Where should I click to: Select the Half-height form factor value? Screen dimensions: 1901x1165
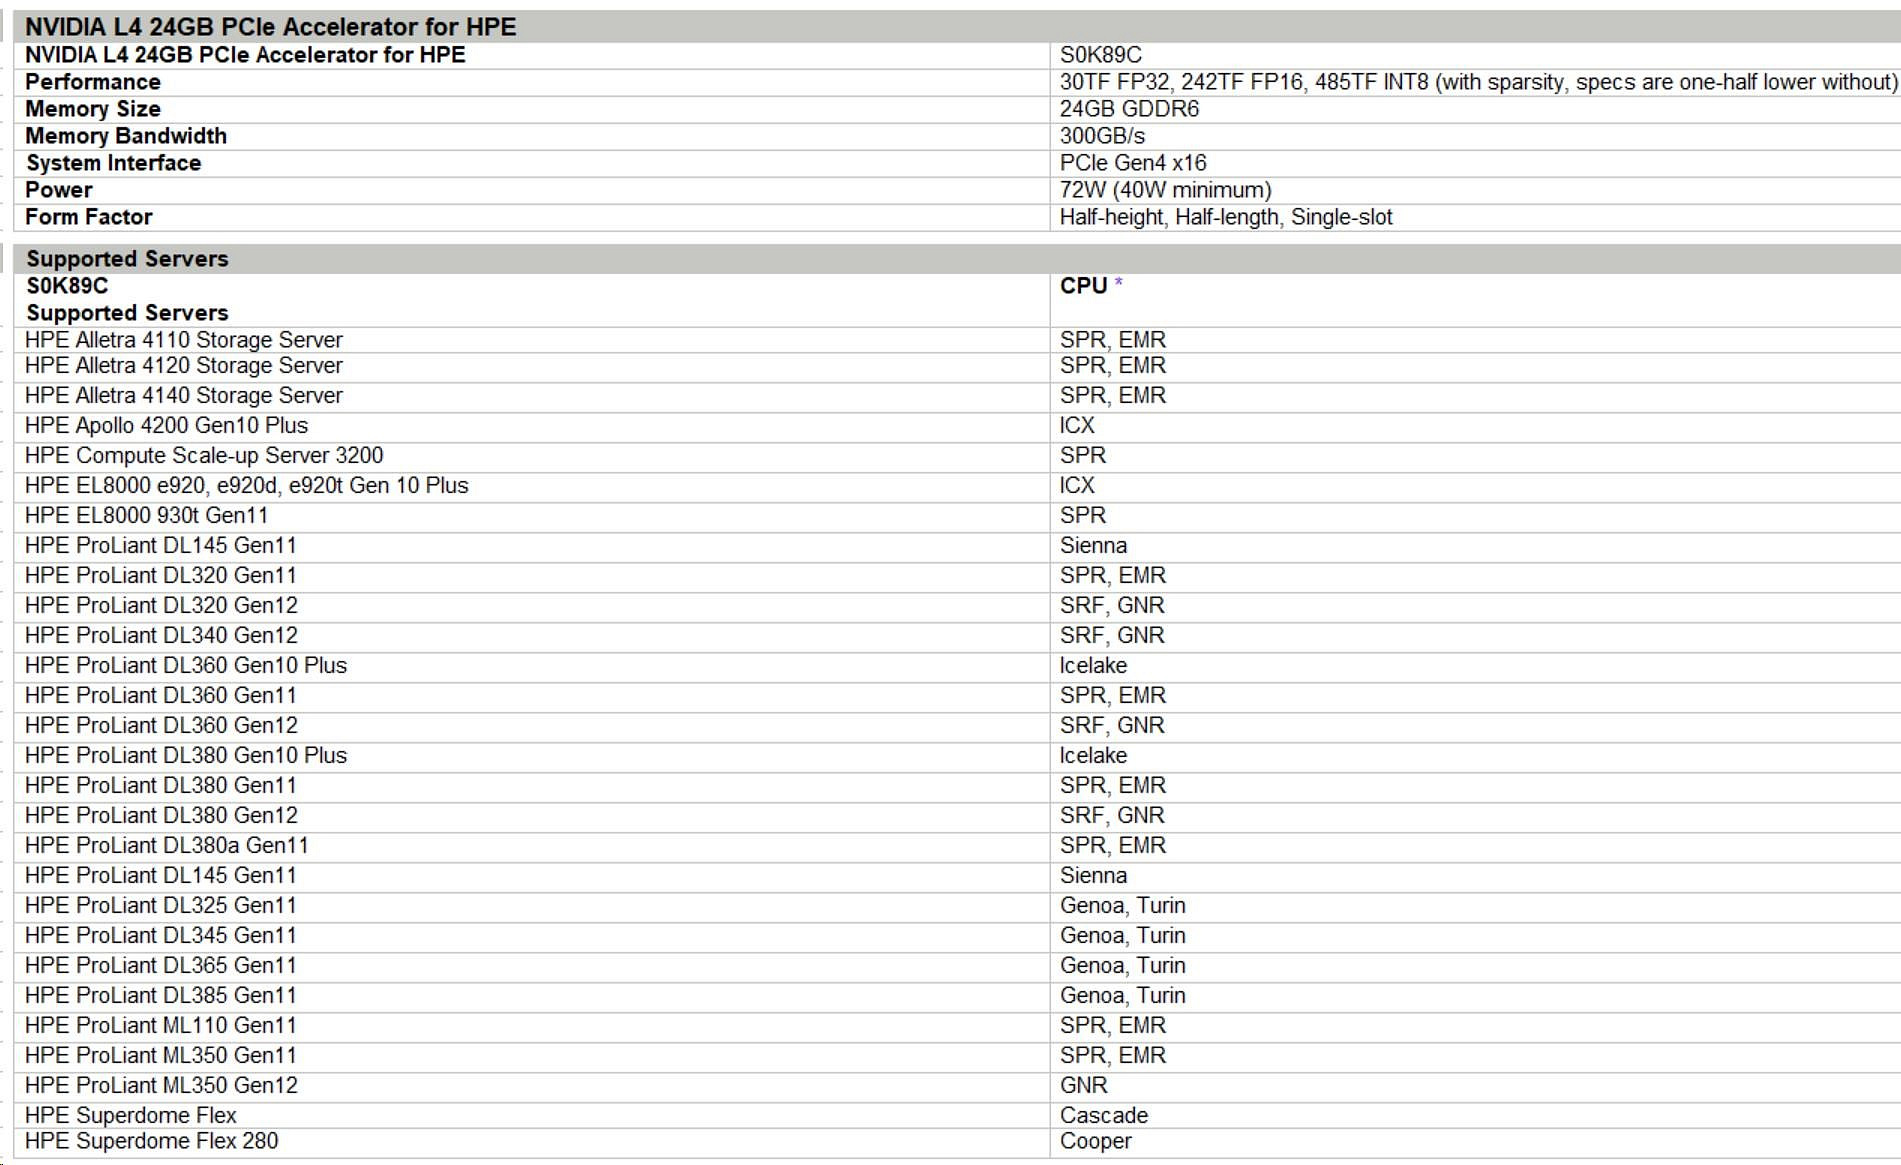[x=1225, y=217]
